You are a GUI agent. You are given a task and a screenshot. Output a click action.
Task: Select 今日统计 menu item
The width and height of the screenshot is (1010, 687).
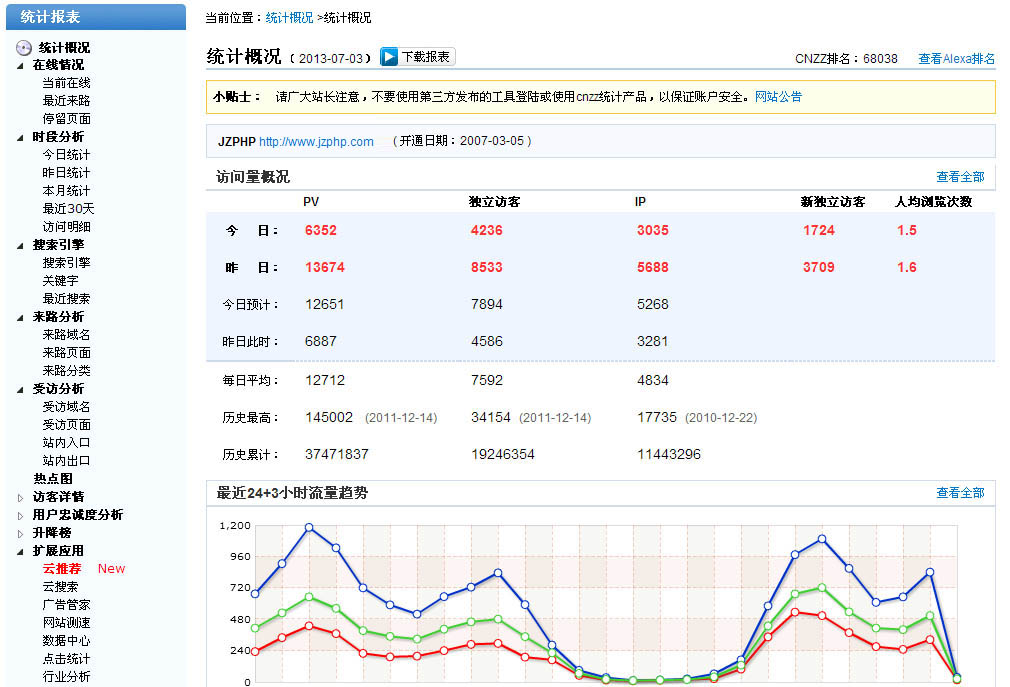[66, 155]
